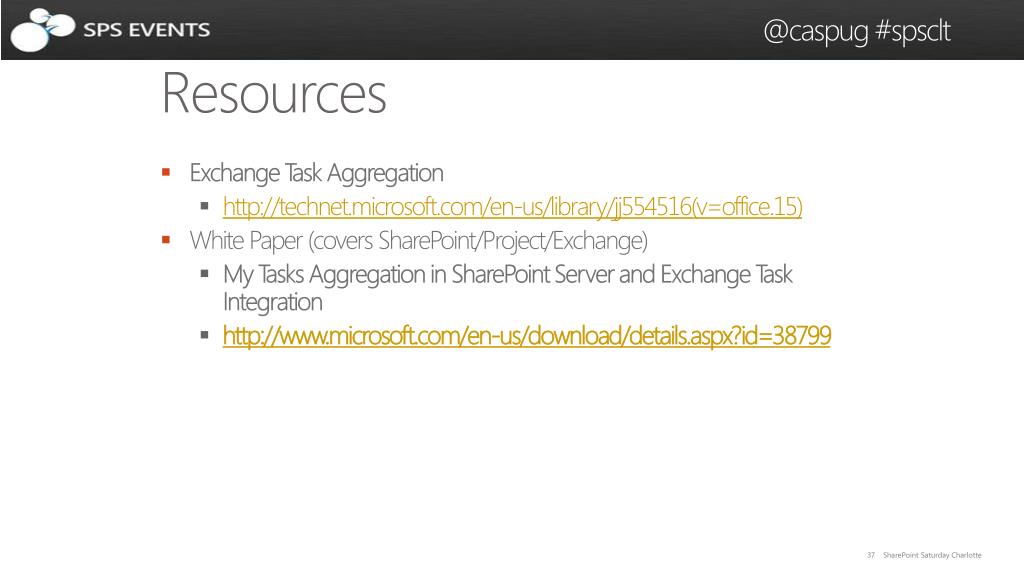Open the microsoft.com download details link
The width and height of the screenshot is (1024, 576).
(x=527, y=336)
